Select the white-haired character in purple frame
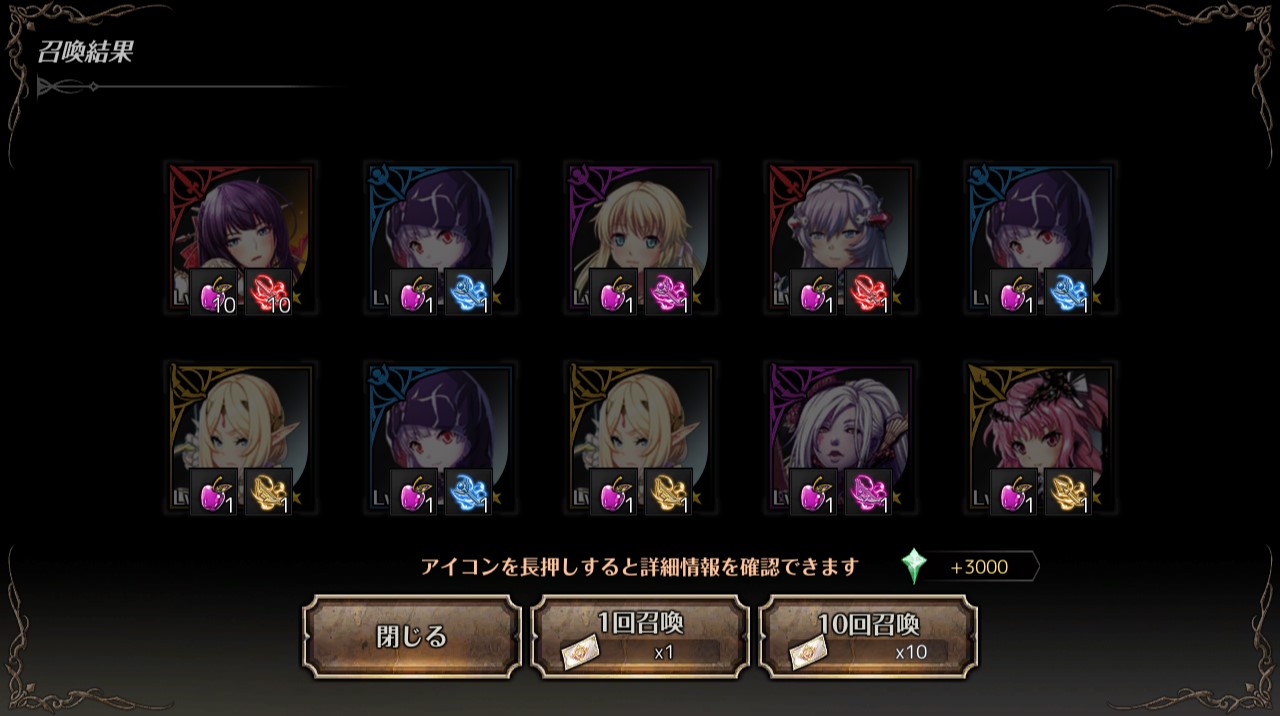 (x=840, y=438)
